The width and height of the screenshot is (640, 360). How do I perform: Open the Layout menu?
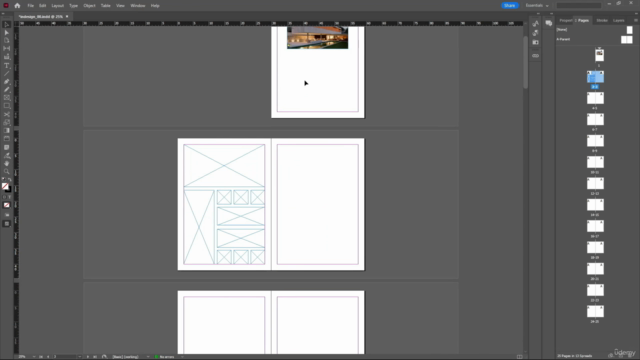coord(58,6)
